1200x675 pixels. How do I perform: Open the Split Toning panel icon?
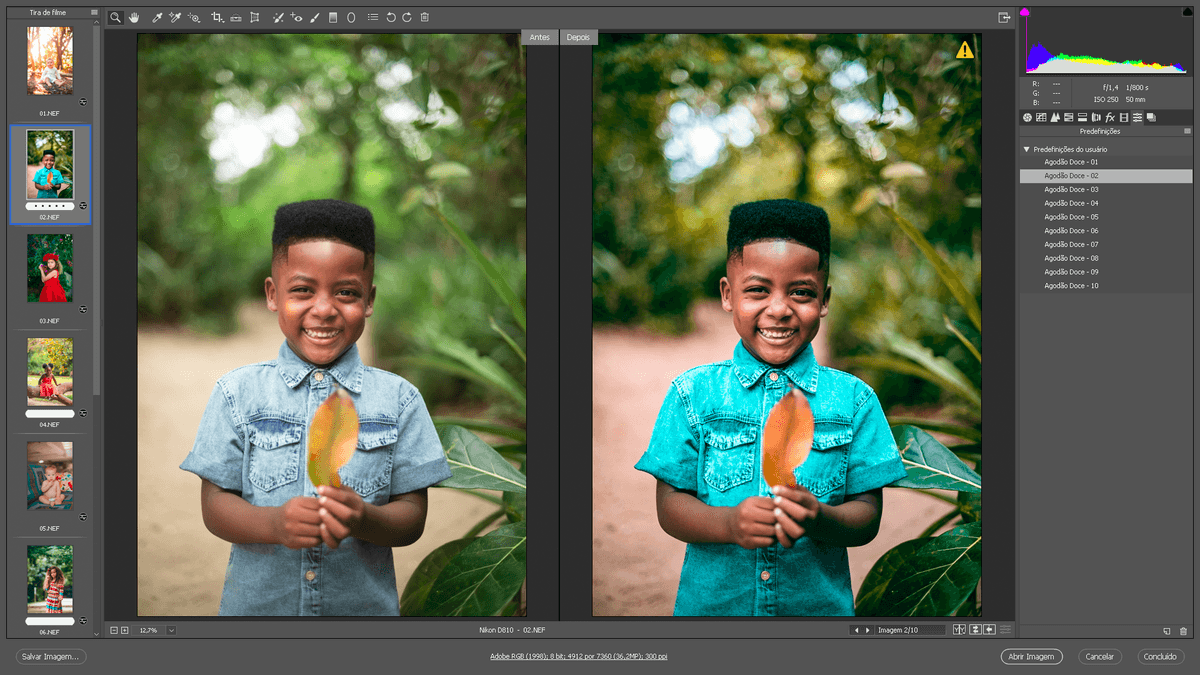click(x=1082, y=118)
